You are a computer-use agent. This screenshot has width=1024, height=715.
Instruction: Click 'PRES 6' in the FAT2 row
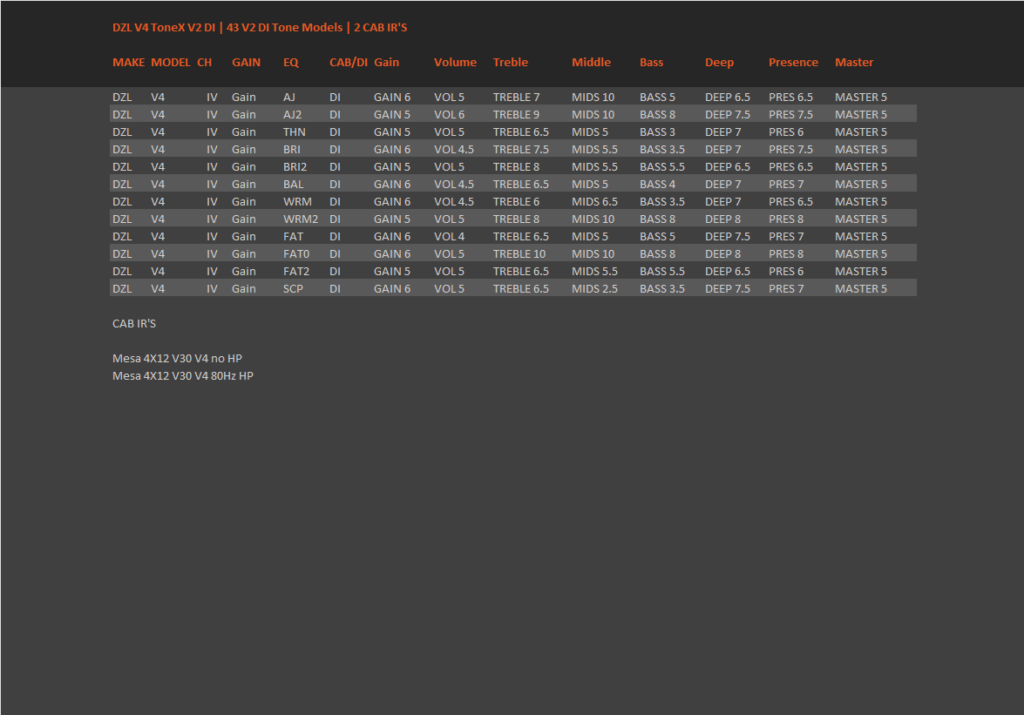pos(786,271)
